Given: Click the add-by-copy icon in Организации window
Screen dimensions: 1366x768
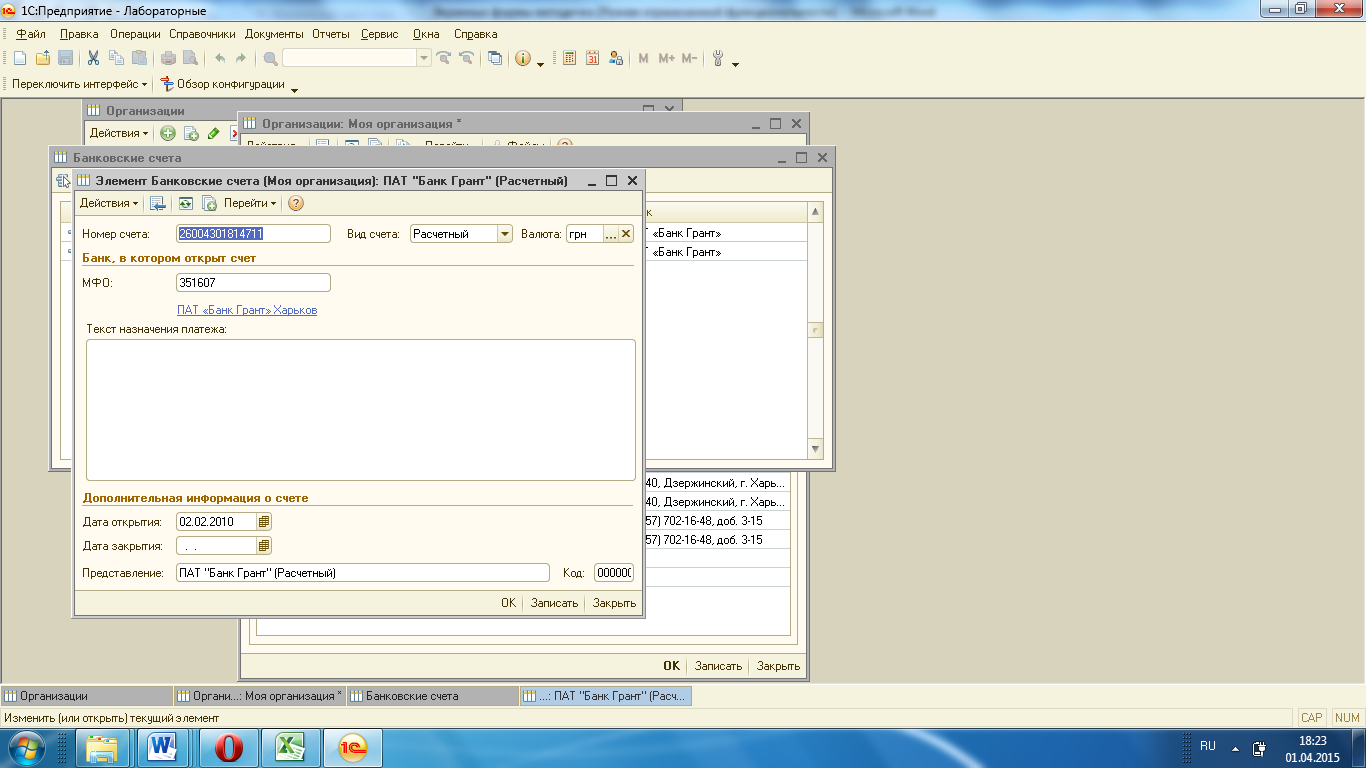Looking at the screenshot, I should click(191, 133).
